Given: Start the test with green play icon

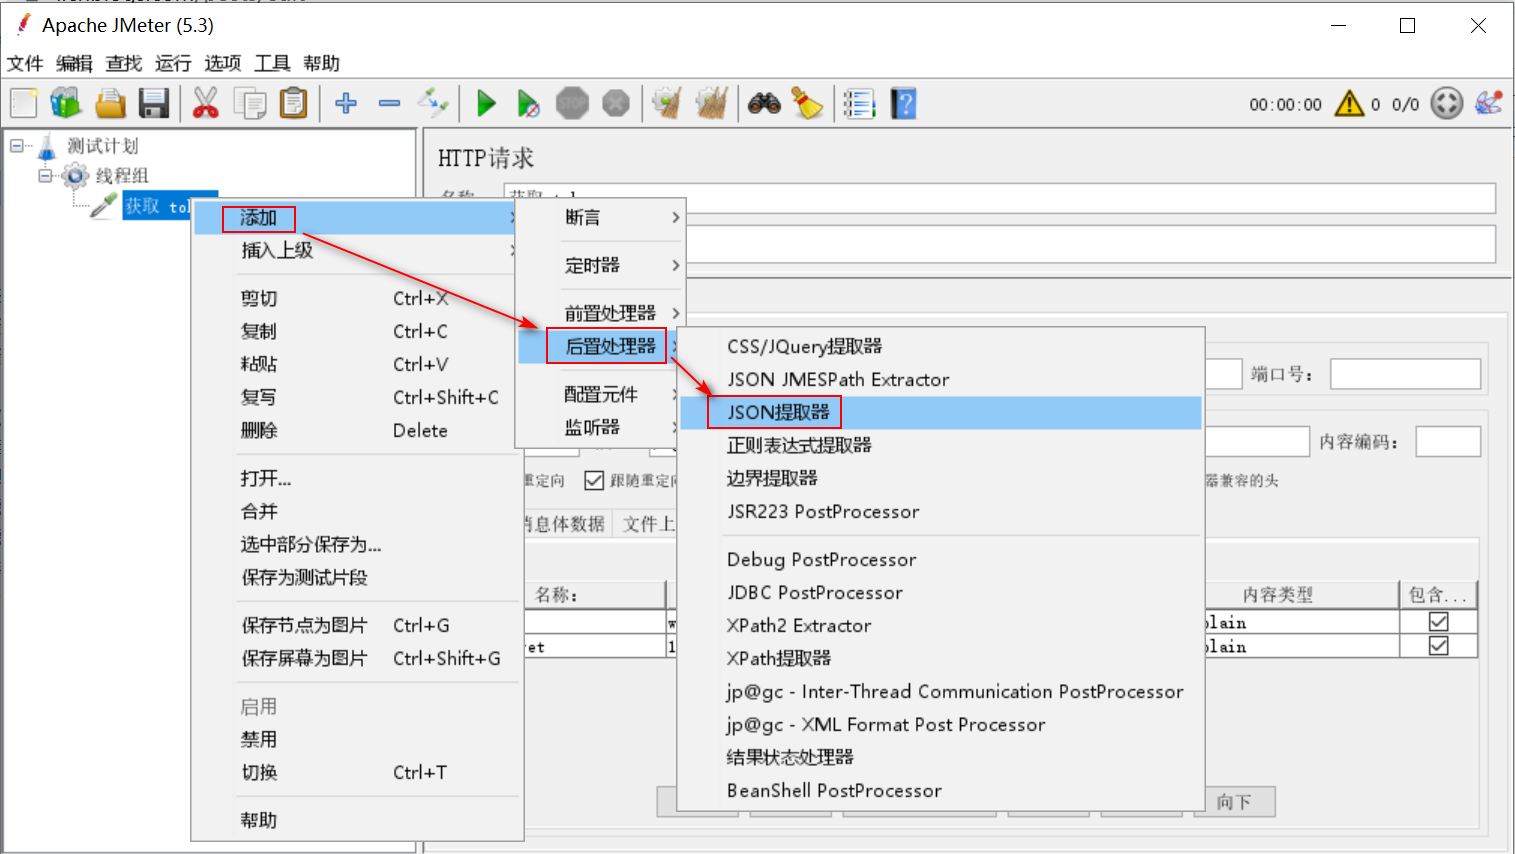Looking at the screenshot, I should (x=486, y=103).
